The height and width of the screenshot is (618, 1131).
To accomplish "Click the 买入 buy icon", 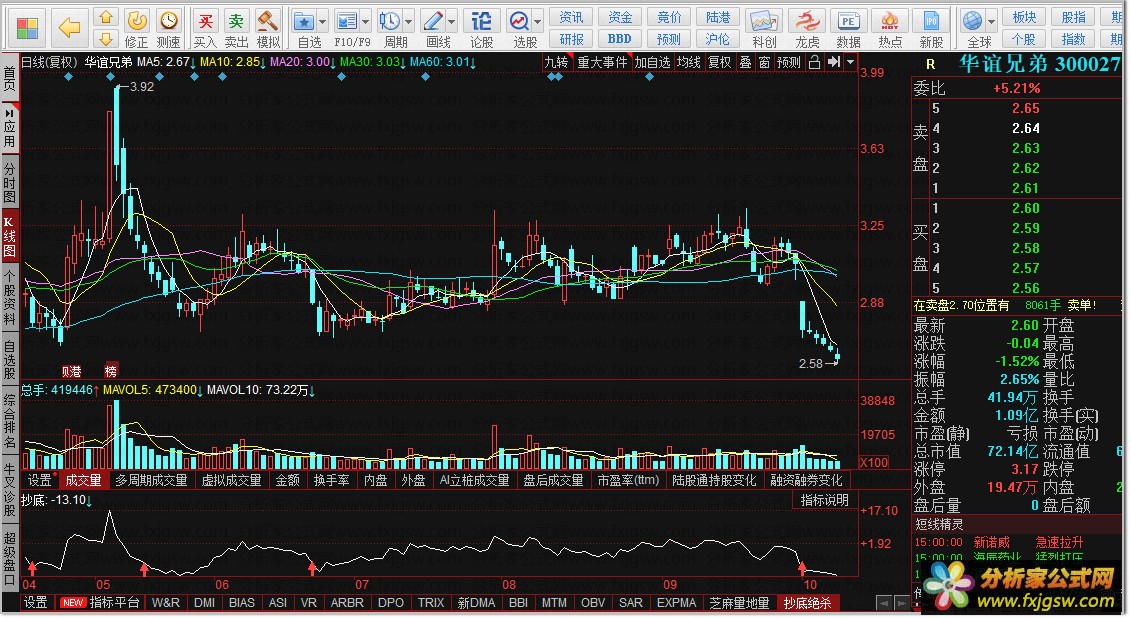I will pyautogui.click(x=206, y=21).
